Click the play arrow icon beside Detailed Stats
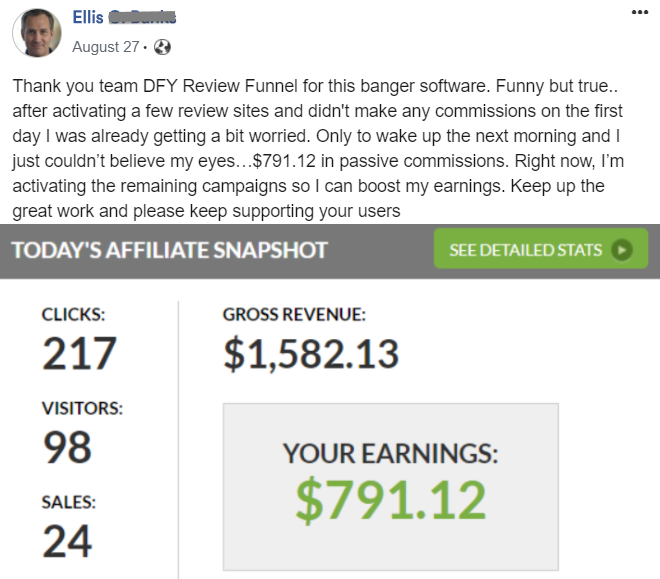 pos(623,249)
